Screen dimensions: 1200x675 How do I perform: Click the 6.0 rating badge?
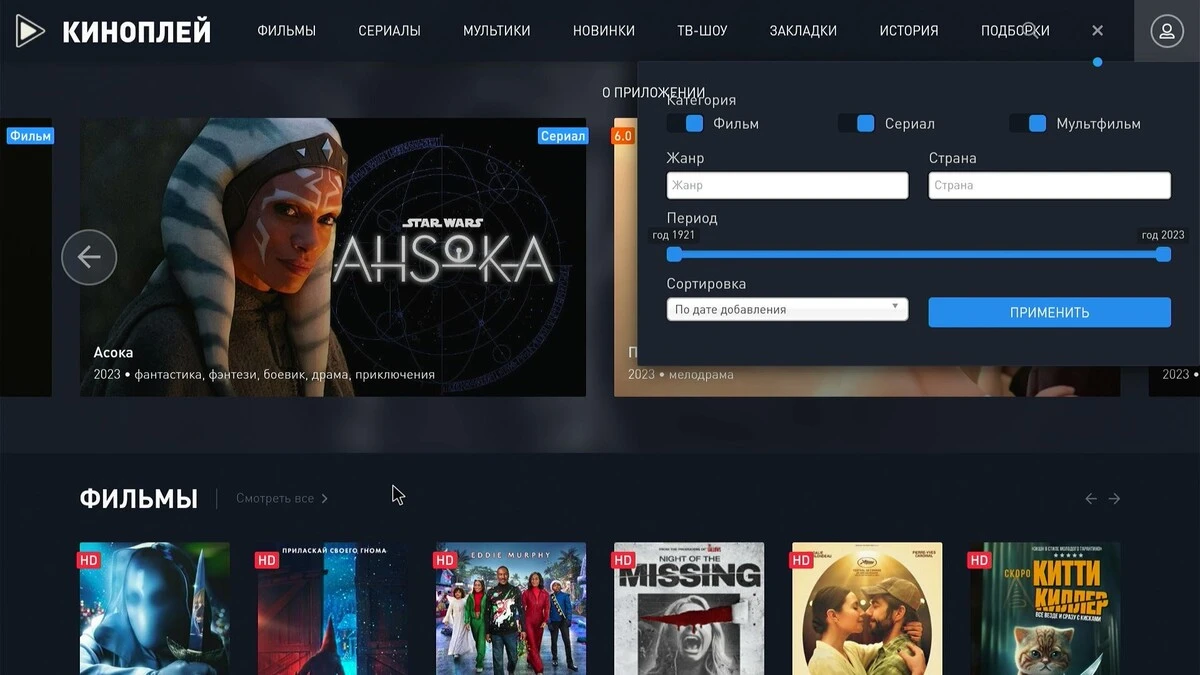click(x=623, y=136)
